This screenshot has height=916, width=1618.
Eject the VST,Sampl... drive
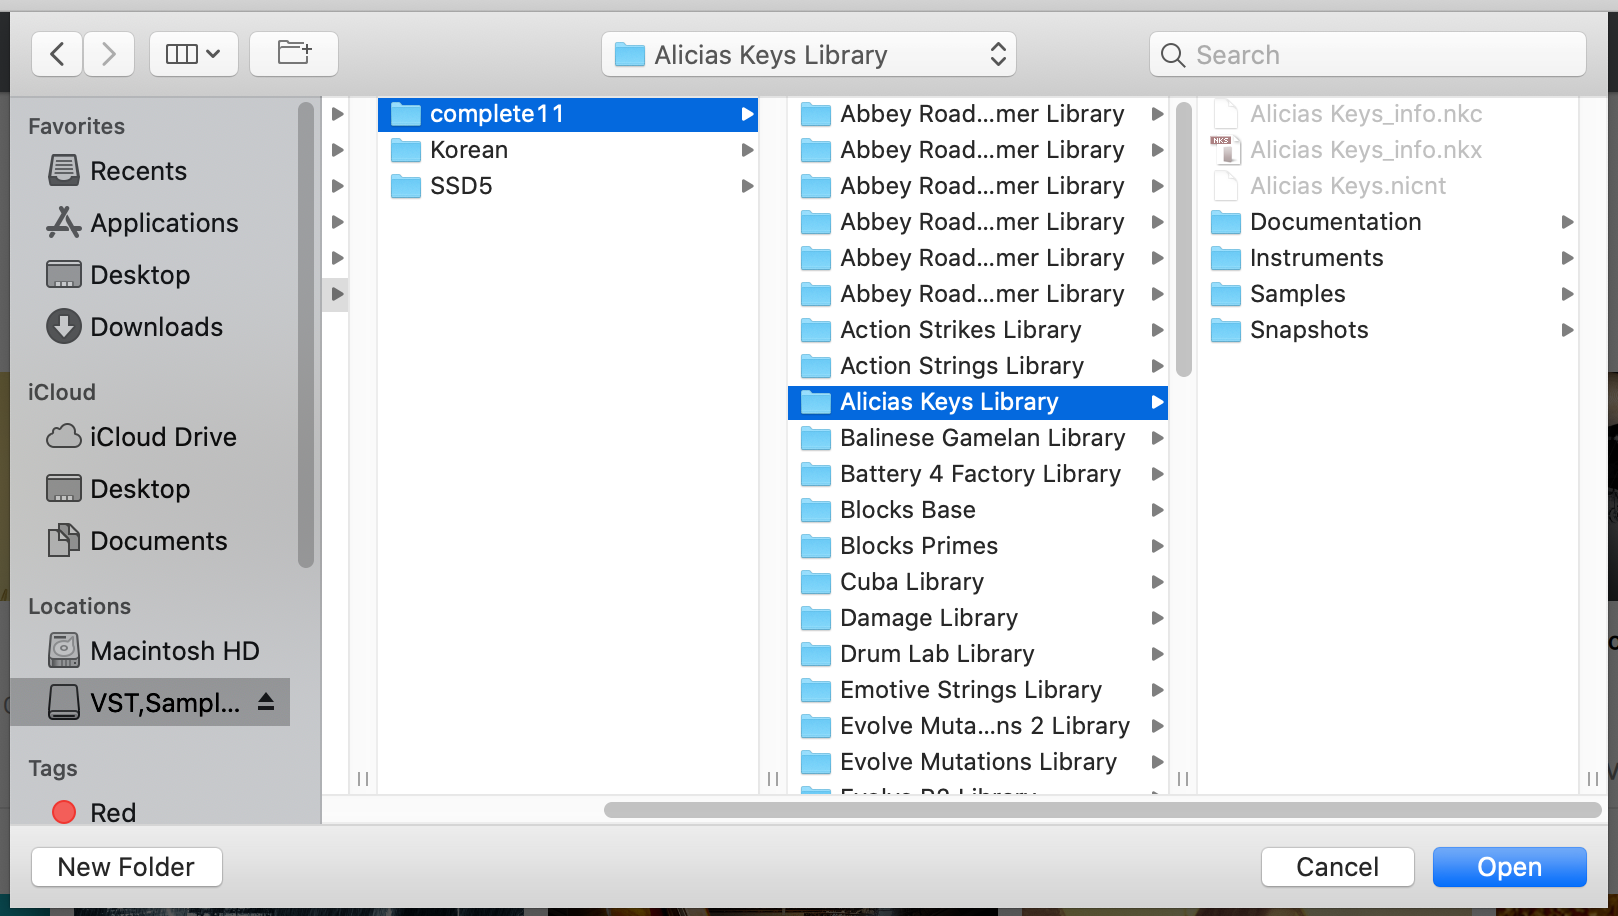pyautogui.click(x=266, y=702)
